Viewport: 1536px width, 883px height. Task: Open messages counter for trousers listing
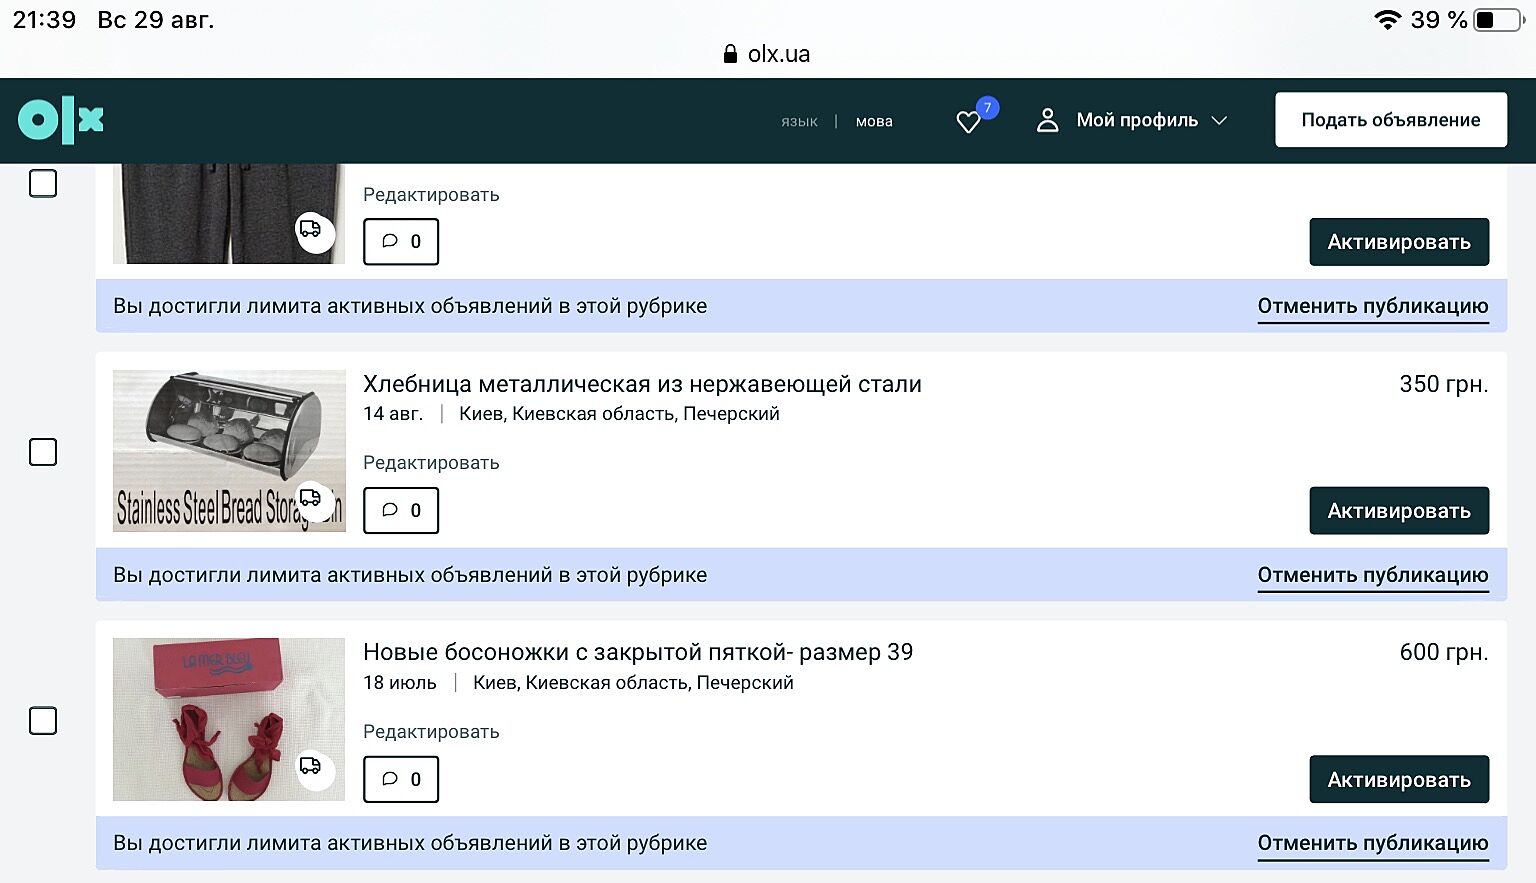pos(401,241)
